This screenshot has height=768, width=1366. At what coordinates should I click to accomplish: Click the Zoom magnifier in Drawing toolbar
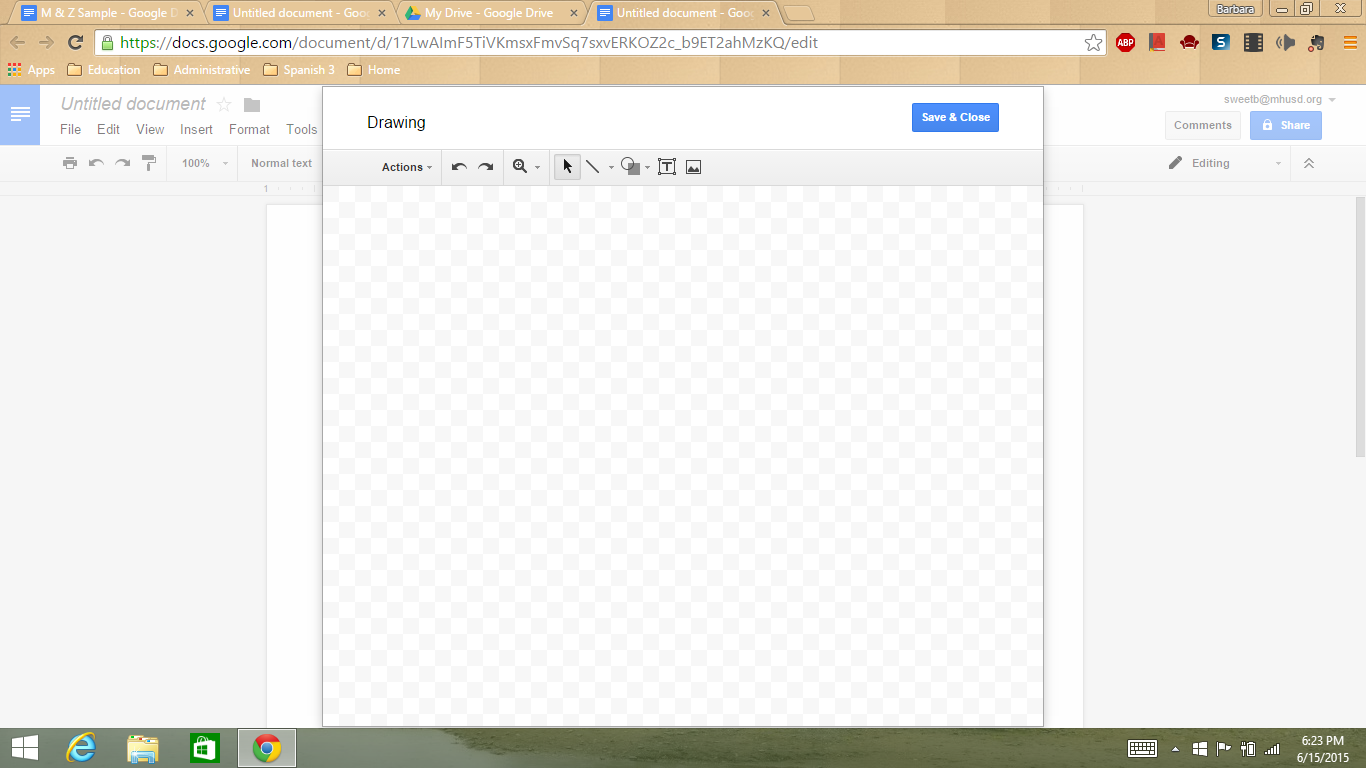(x=520, y=167)
